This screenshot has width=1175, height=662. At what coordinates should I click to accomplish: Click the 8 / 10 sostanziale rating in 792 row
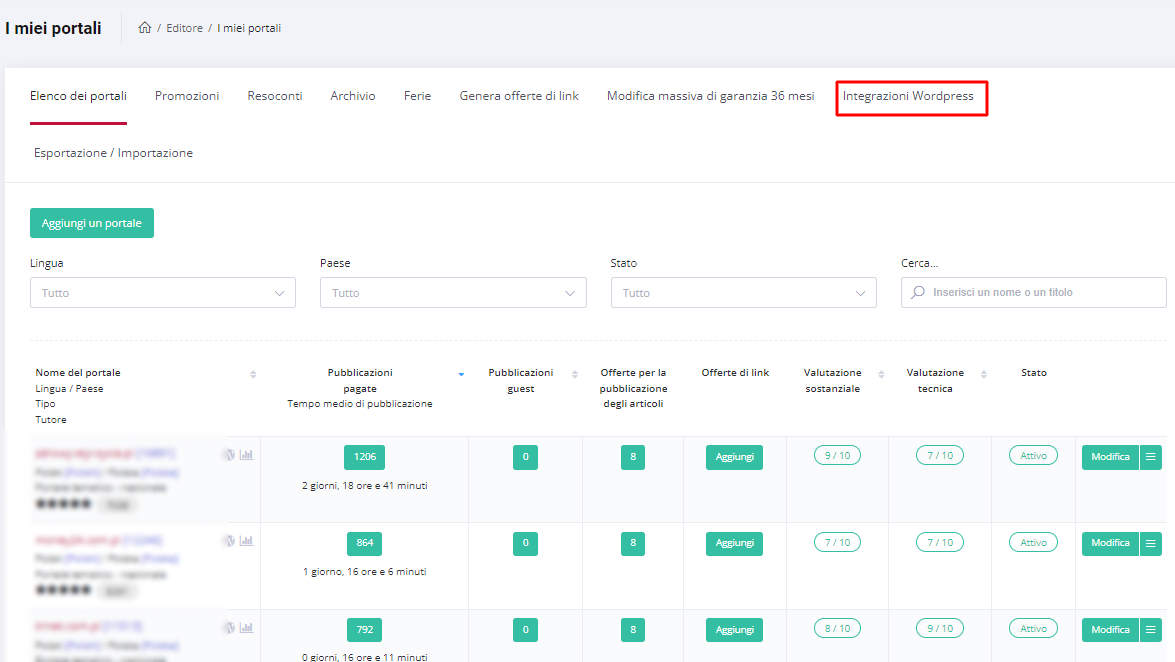coord(837,629)
